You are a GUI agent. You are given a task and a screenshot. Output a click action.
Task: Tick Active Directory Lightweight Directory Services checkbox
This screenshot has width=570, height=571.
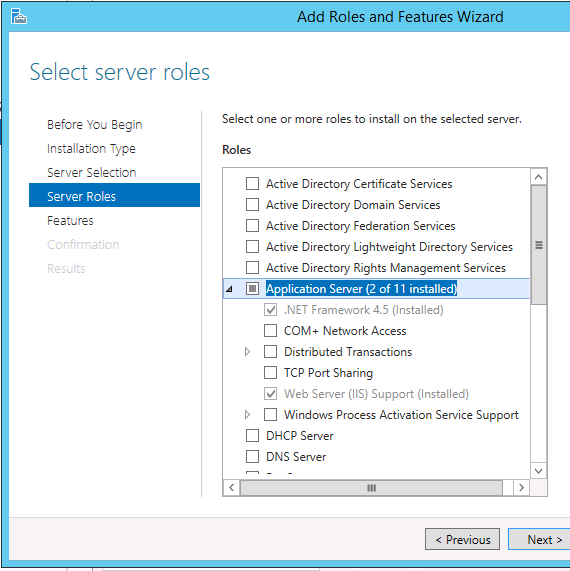coord(252,247)
